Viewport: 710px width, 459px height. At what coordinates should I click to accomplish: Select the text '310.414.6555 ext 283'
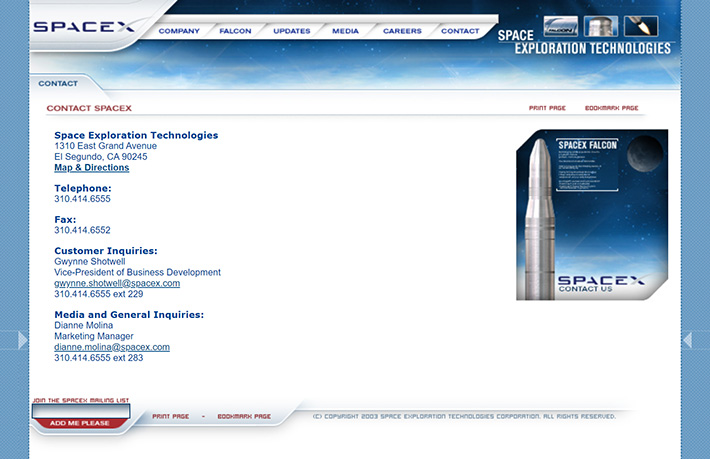(99, 358)
